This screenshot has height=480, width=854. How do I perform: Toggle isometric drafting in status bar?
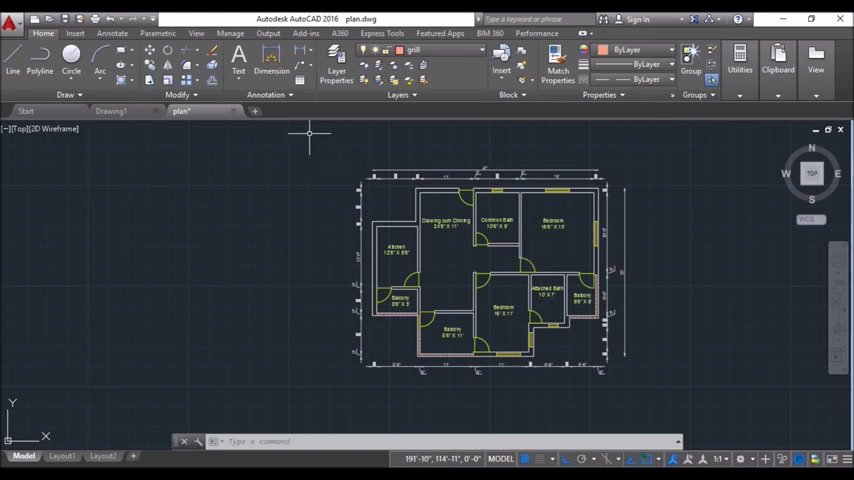[606, 459]
